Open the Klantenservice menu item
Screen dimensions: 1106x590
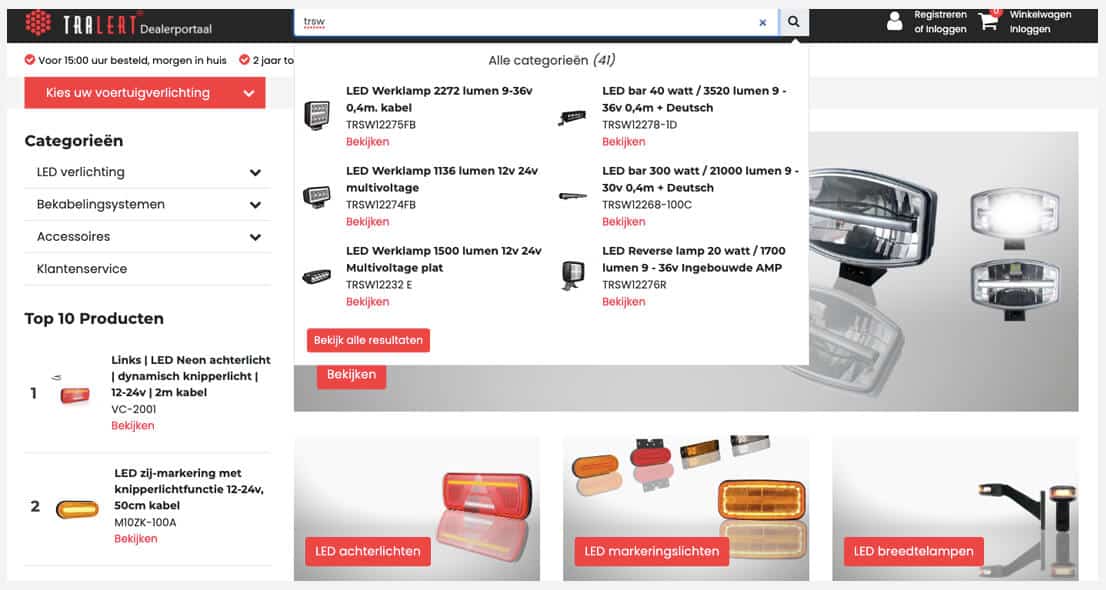pos(82,269)
